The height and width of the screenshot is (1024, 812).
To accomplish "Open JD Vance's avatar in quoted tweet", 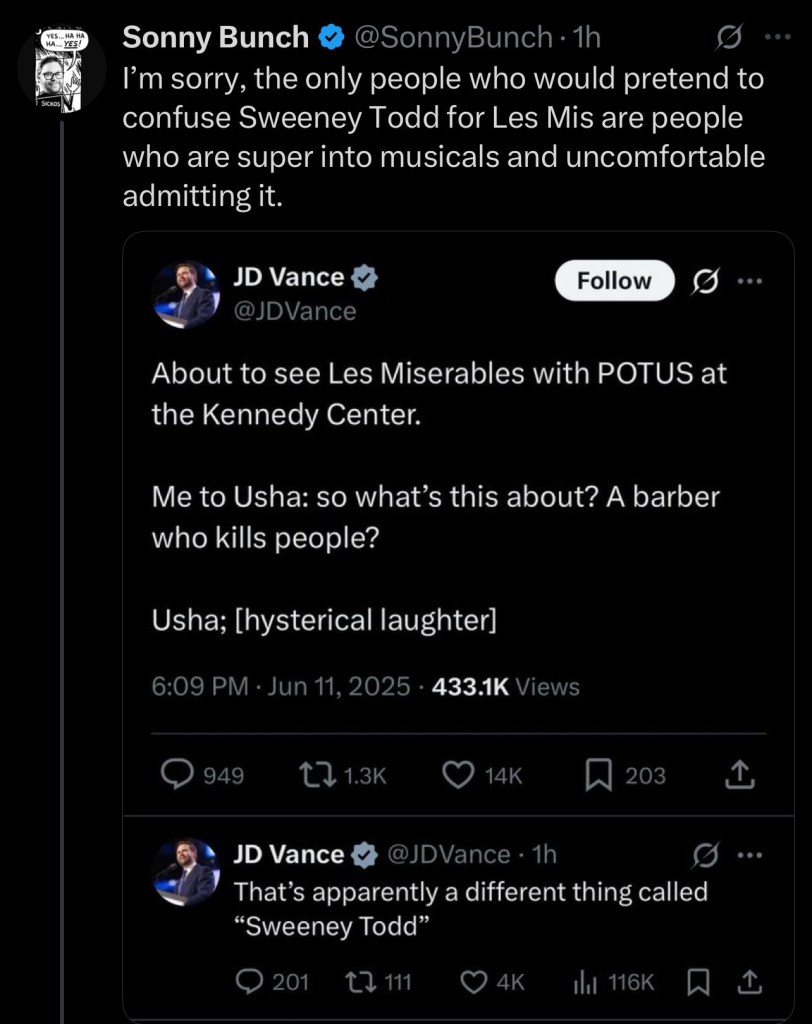I will point(186,293).
